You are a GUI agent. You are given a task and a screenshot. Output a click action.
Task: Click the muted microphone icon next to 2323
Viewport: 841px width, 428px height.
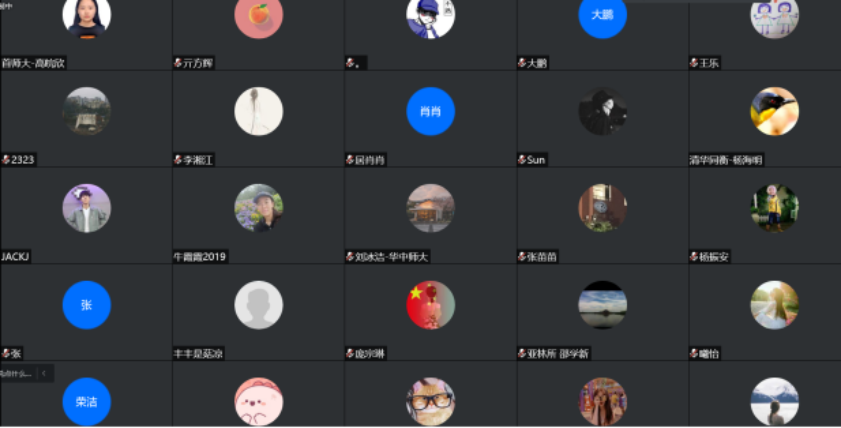tap(6, 160)
